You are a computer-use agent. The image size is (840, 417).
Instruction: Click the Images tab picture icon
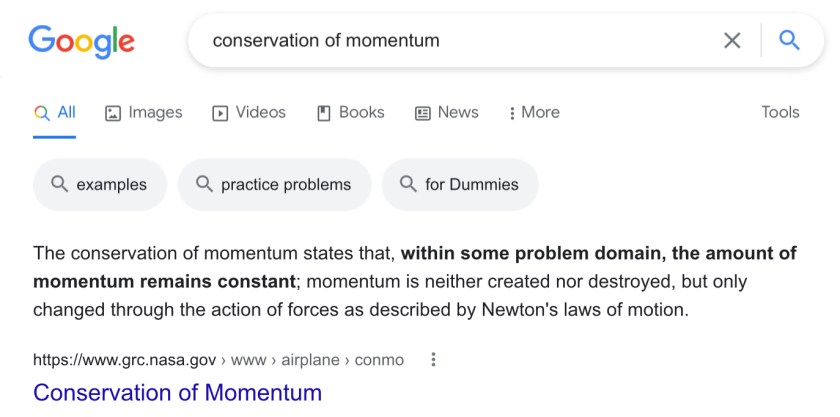[113, 113]
